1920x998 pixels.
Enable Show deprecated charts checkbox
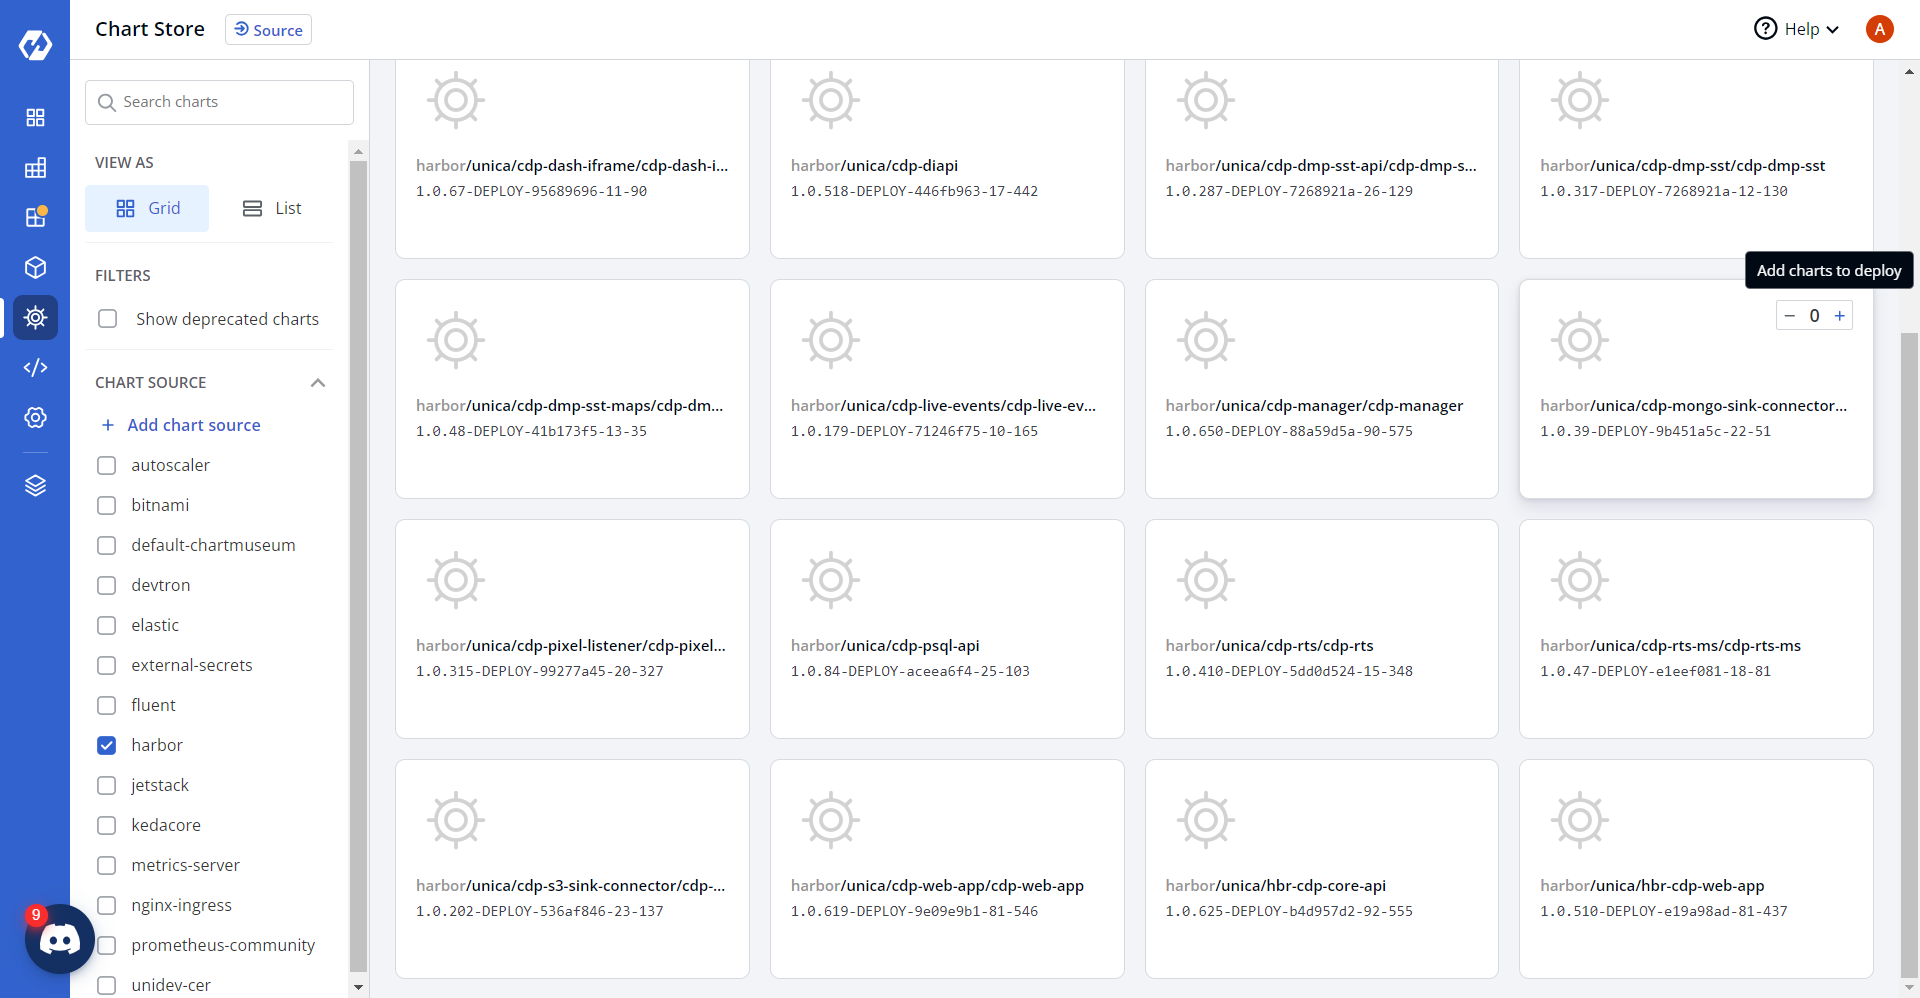[108, 319]
